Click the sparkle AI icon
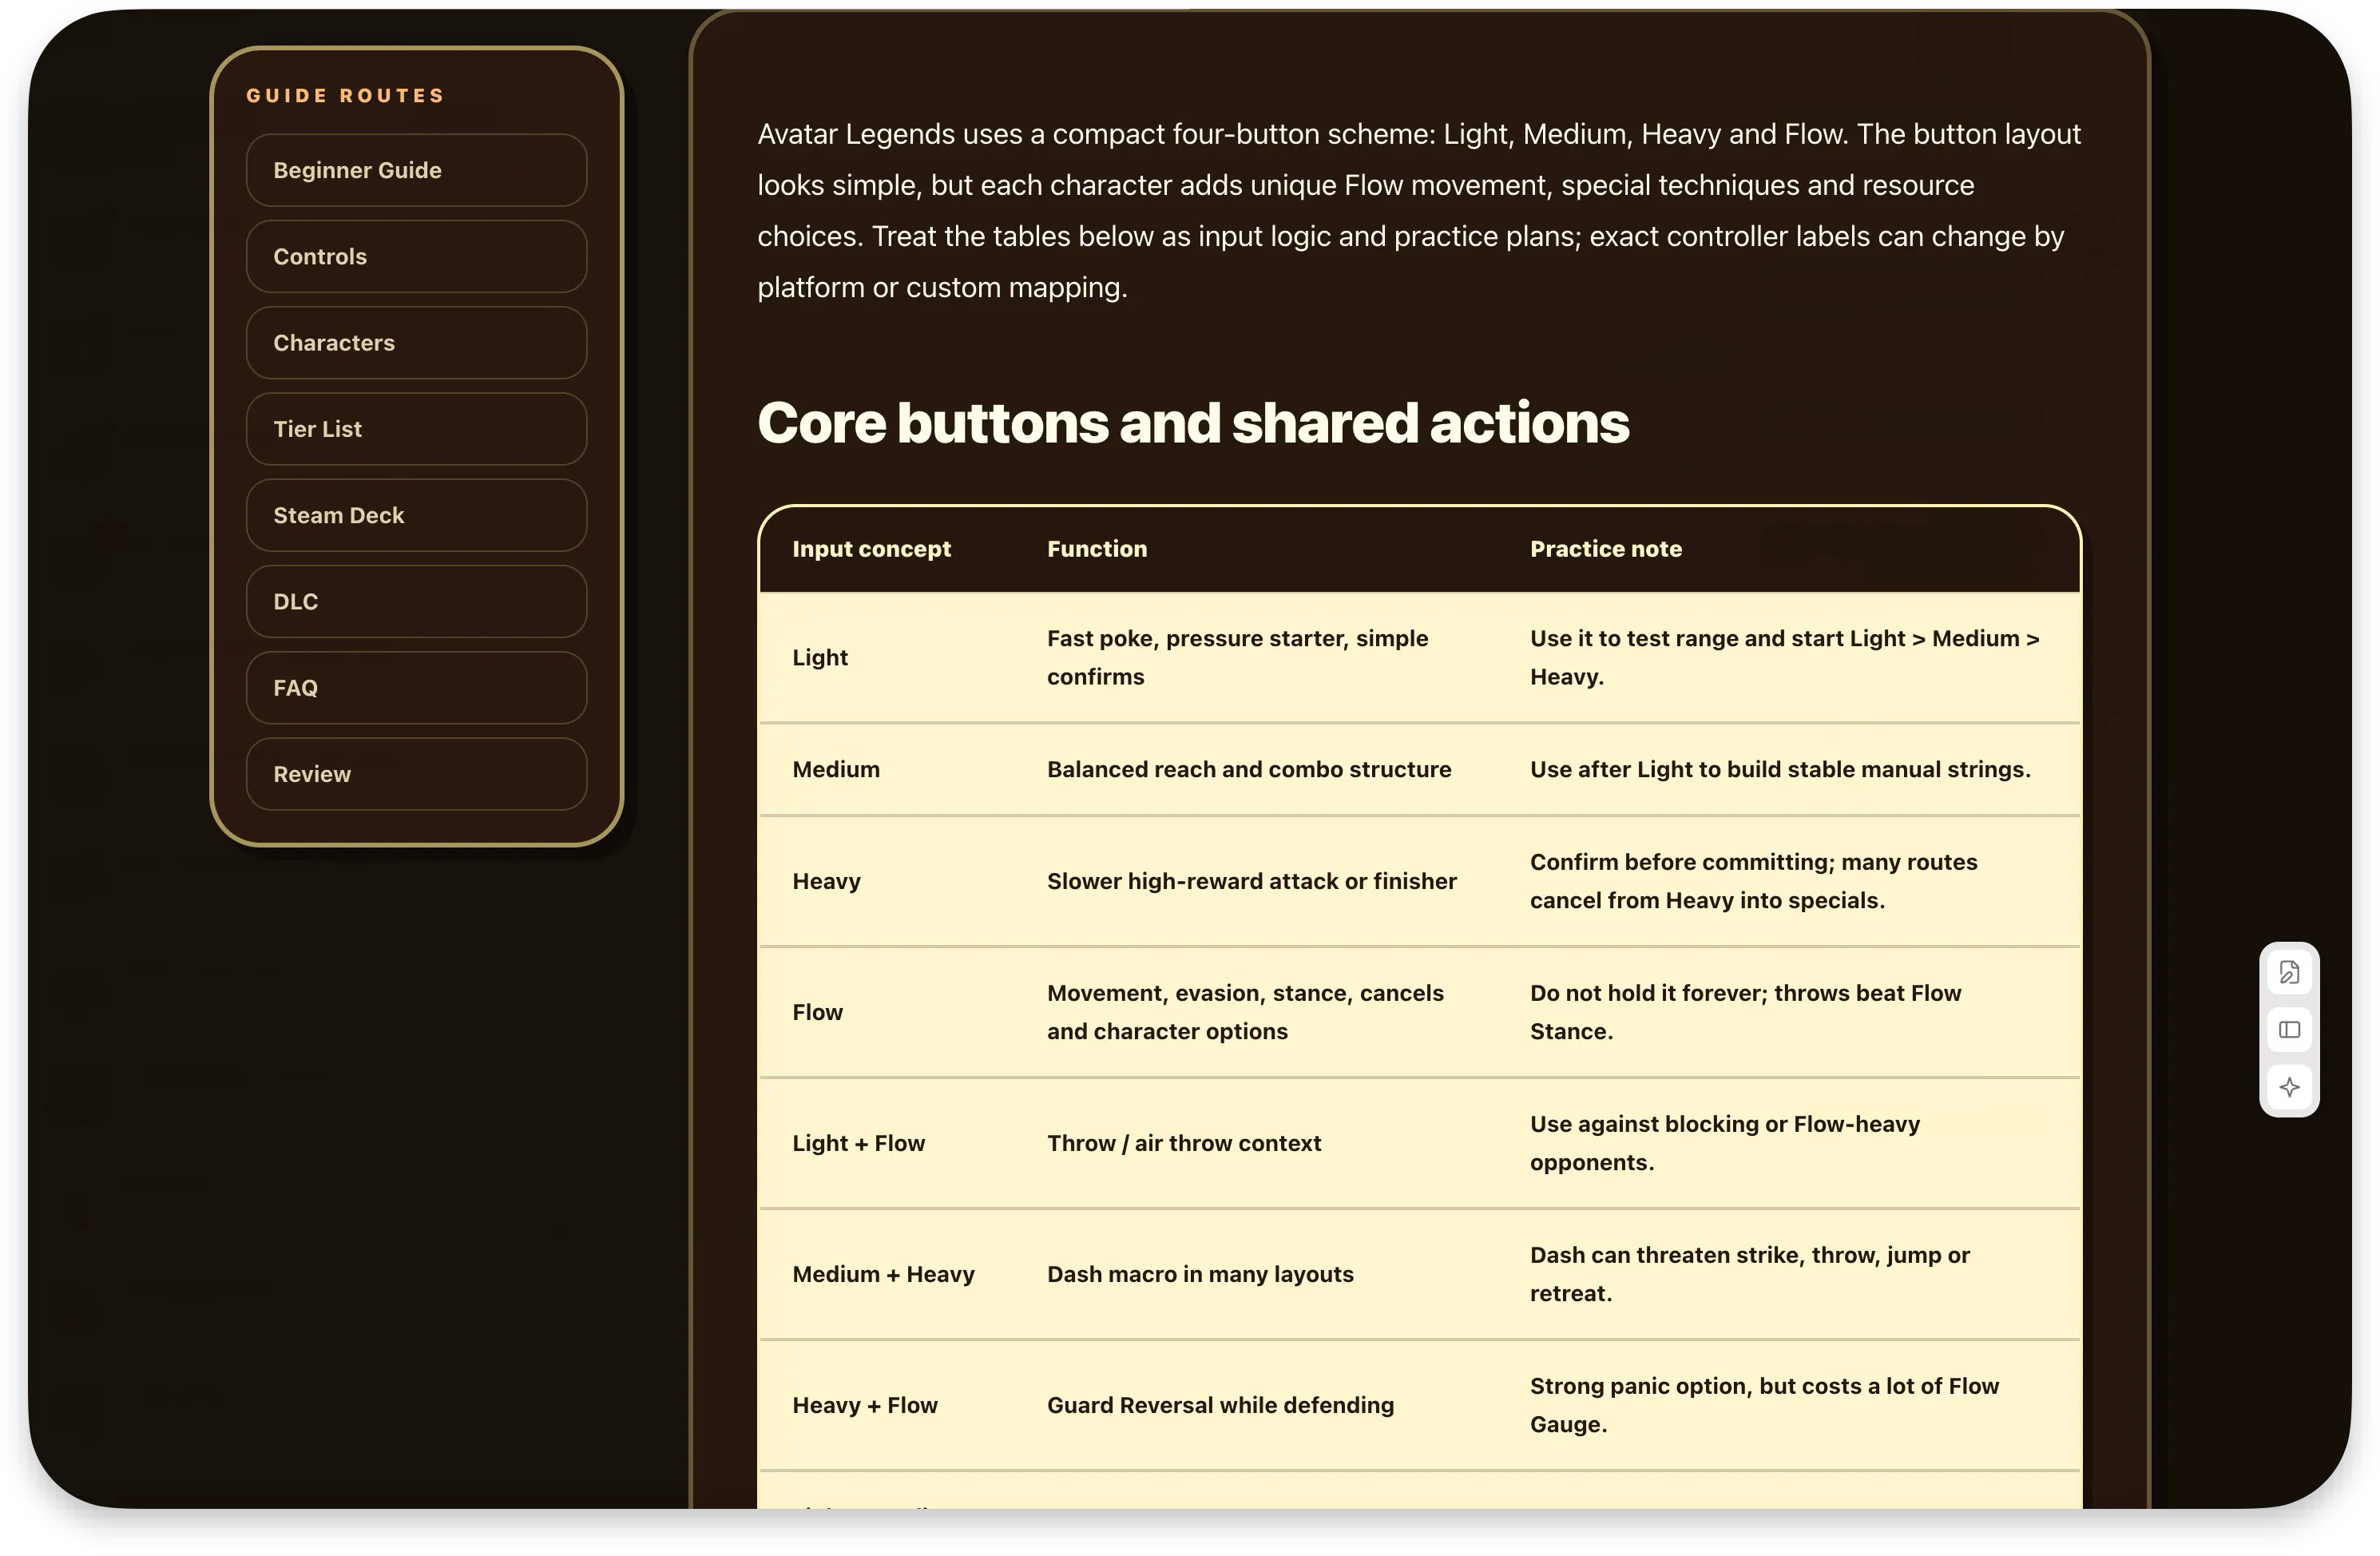Viewport: 2380px width, 1556px height. (x=2289, y=1087)
